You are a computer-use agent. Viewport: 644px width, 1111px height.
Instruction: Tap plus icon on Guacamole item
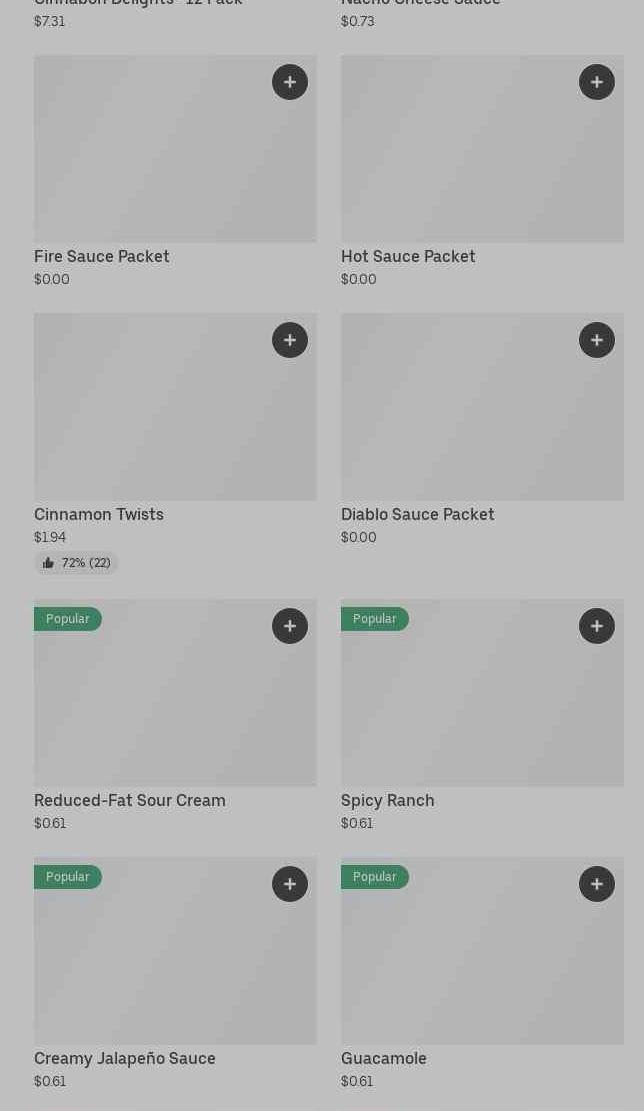point(597,884)
